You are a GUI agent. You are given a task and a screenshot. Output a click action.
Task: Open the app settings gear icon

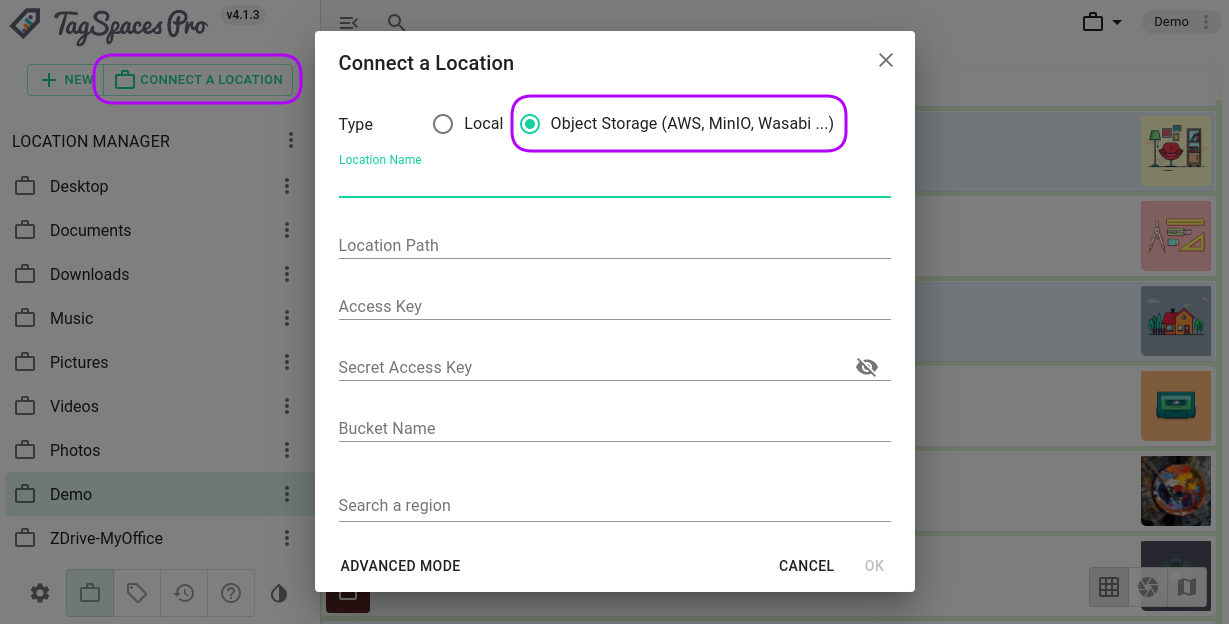click(38, 593)
